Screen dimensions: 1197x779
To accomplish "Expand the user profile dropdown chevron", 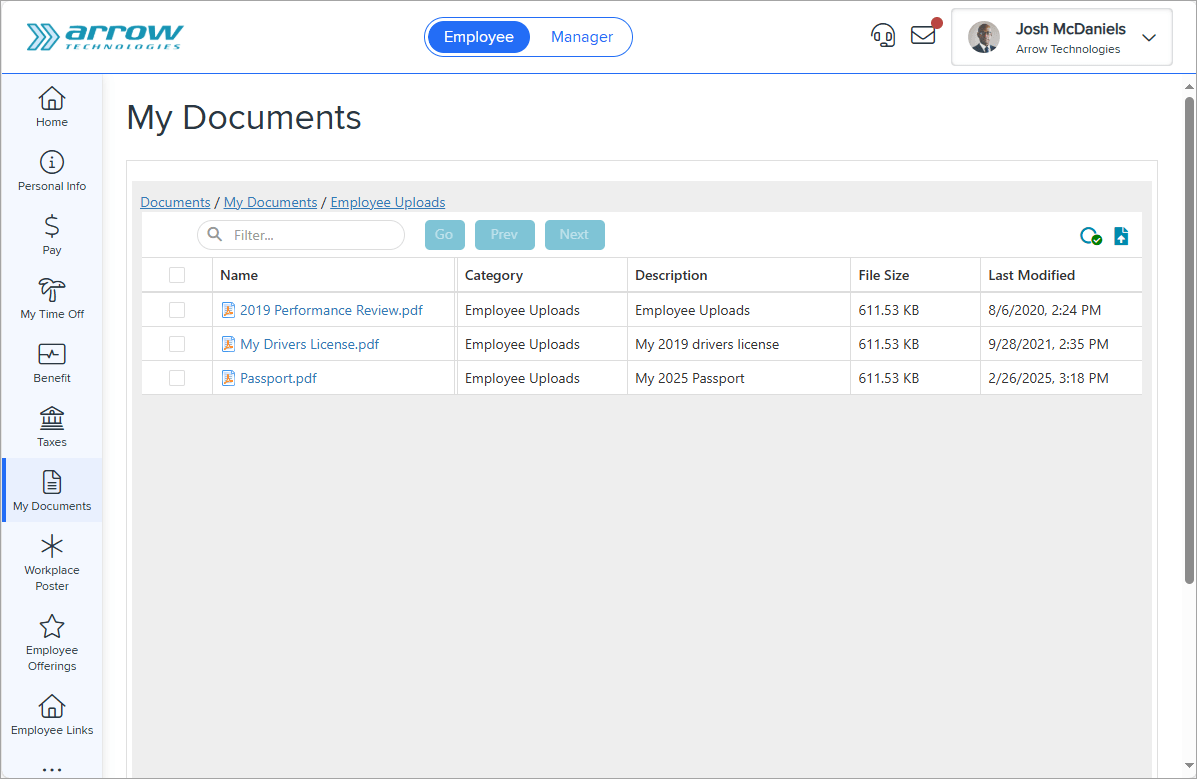I will pyautogui.click(x=1149, y=37).
